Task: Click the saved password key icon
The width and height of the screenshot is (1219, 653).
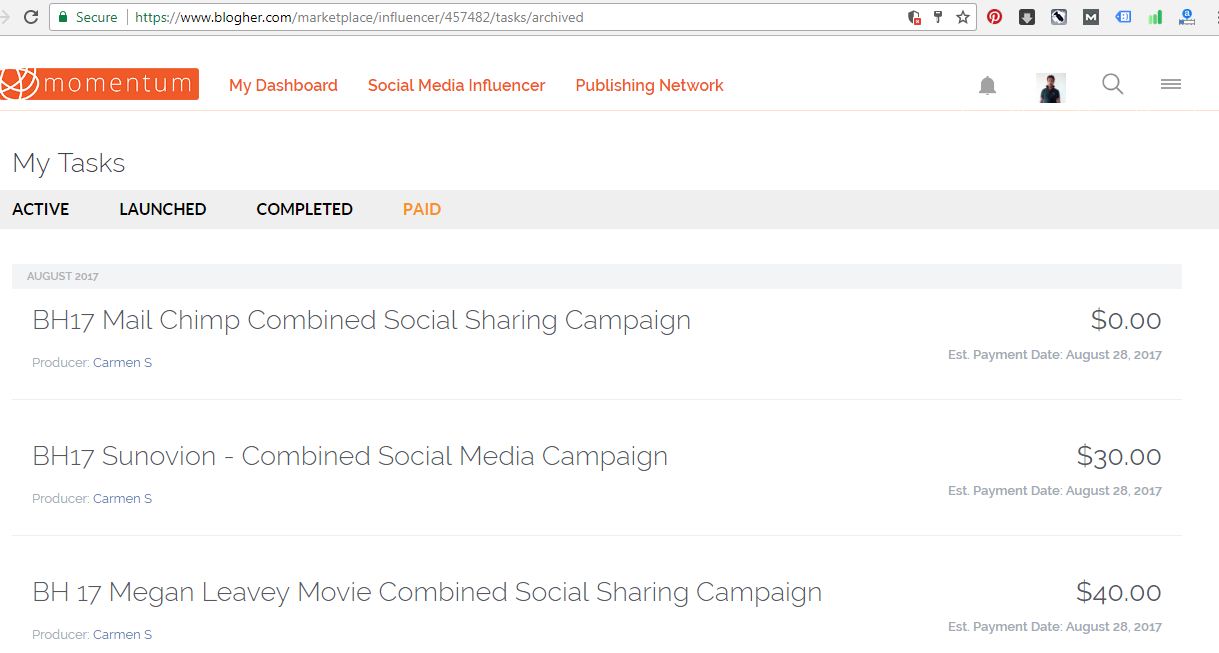Action: pos(938,17)
